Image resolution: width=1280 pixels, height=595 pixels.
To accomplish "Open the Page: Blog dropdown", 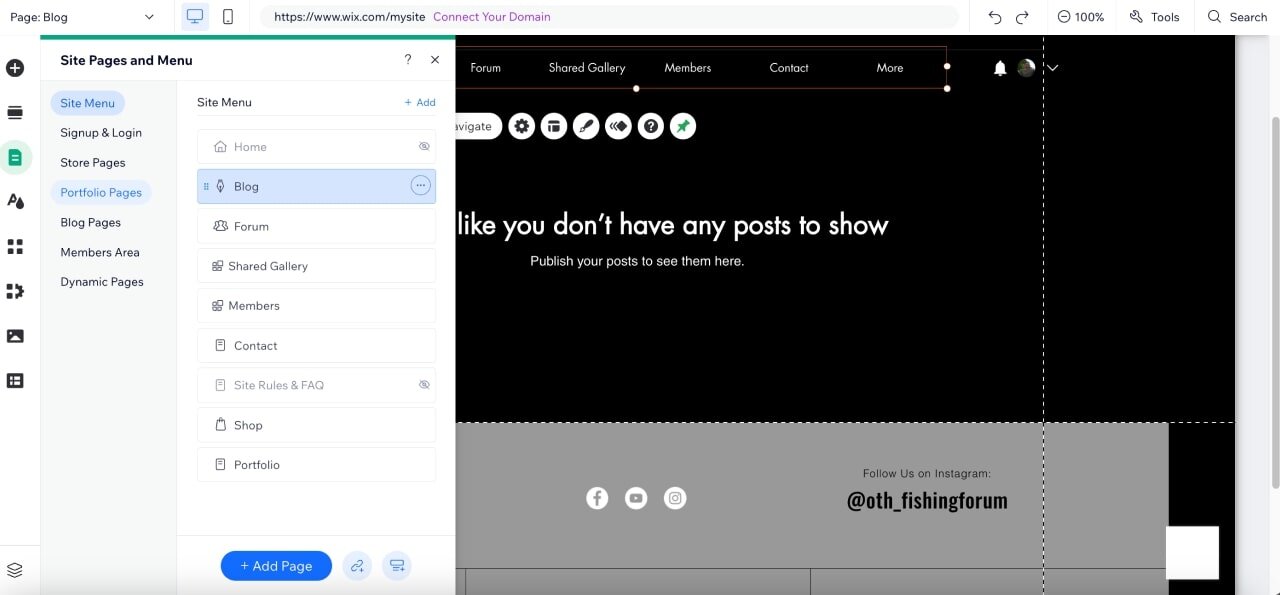I will [82, 17].
